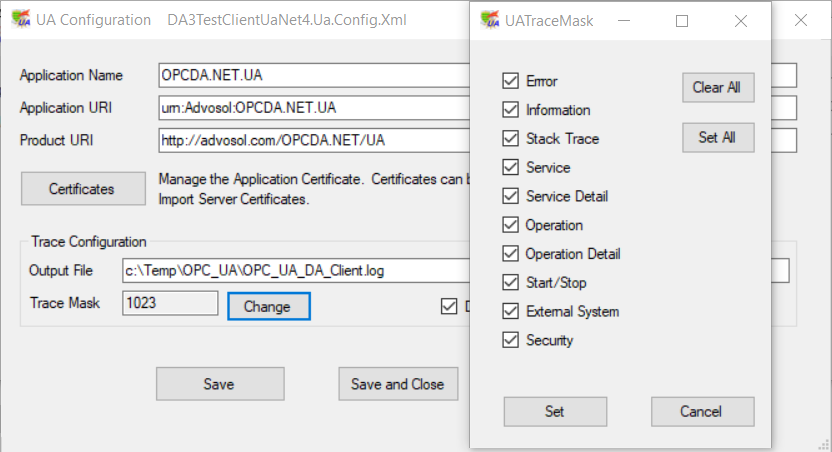Click the Change trace mask button
Screen dimensions: 832x452
click(x=269, y=306)
